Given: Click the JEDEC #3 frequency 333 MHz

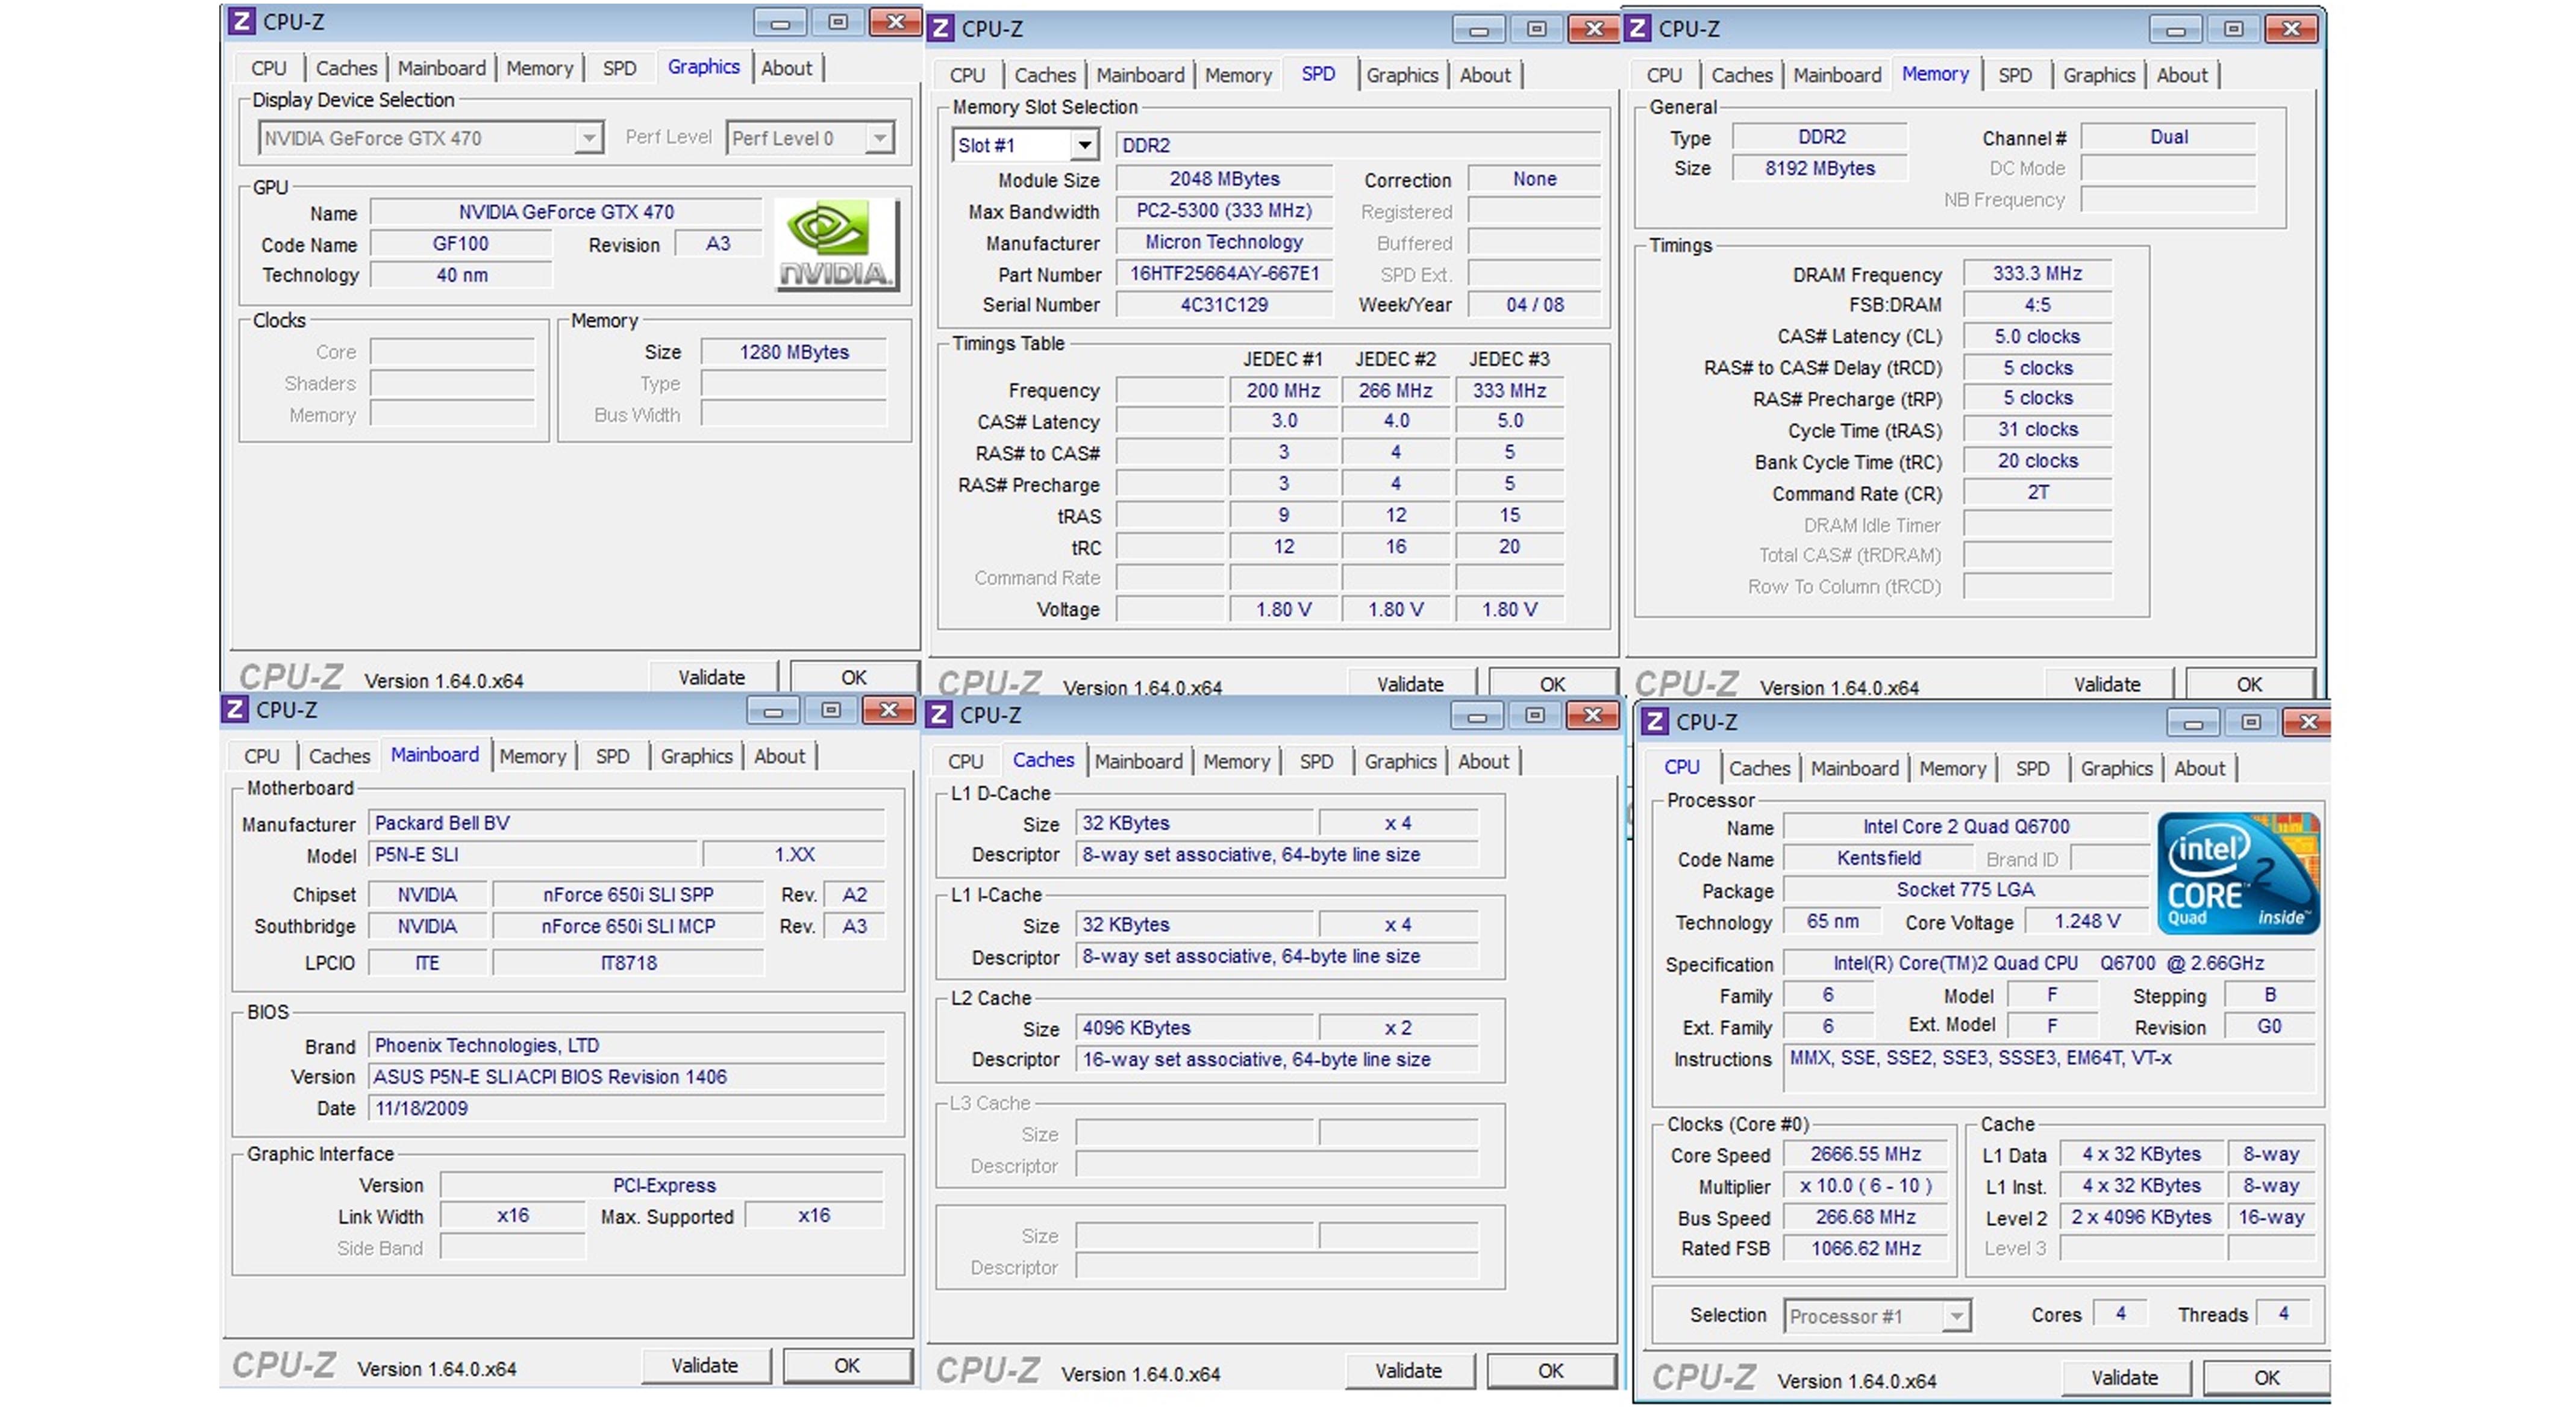Looking at the screenshot, I should (x=1509, y=390).
